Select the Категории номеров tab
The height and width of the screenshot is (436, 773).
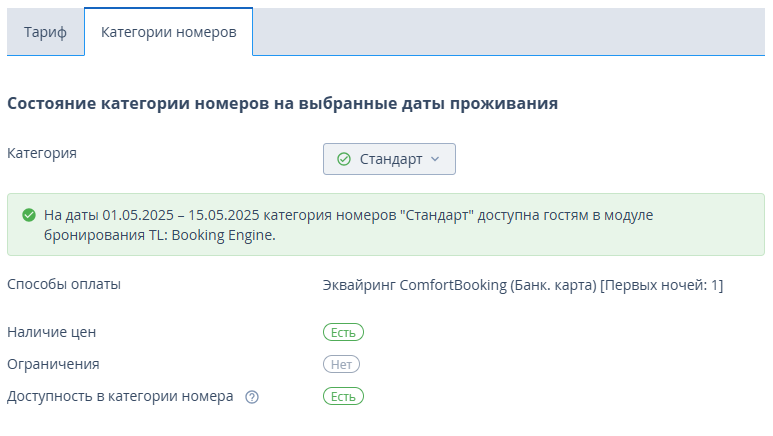click(169, 32)
